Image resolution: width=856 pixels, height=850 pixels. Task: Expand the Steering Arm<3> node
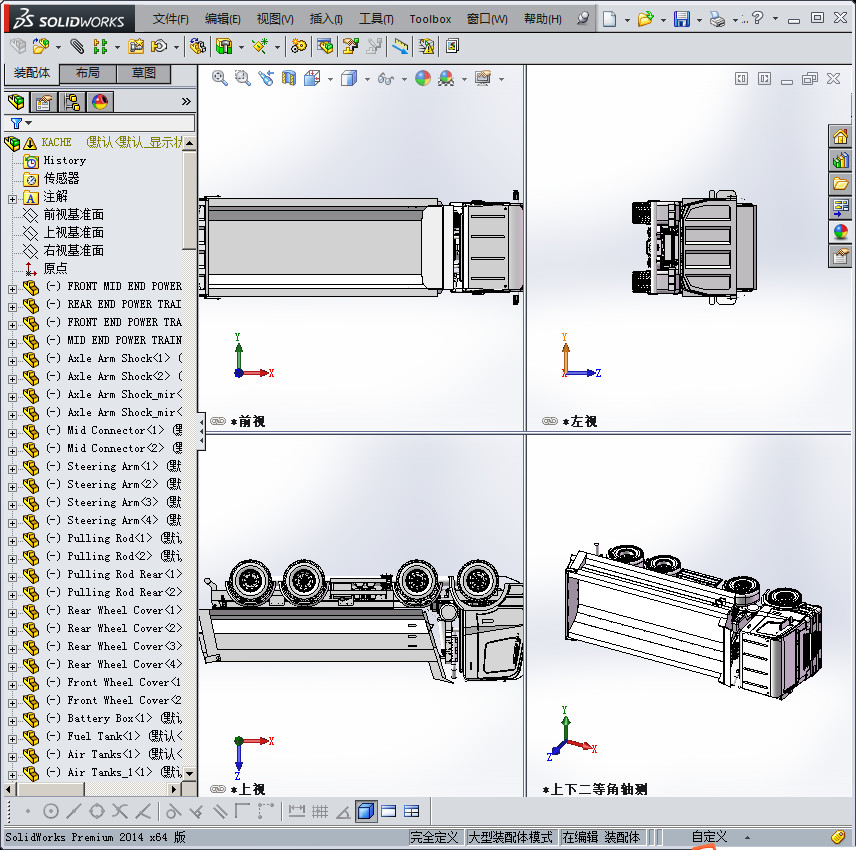coord(13,505)
